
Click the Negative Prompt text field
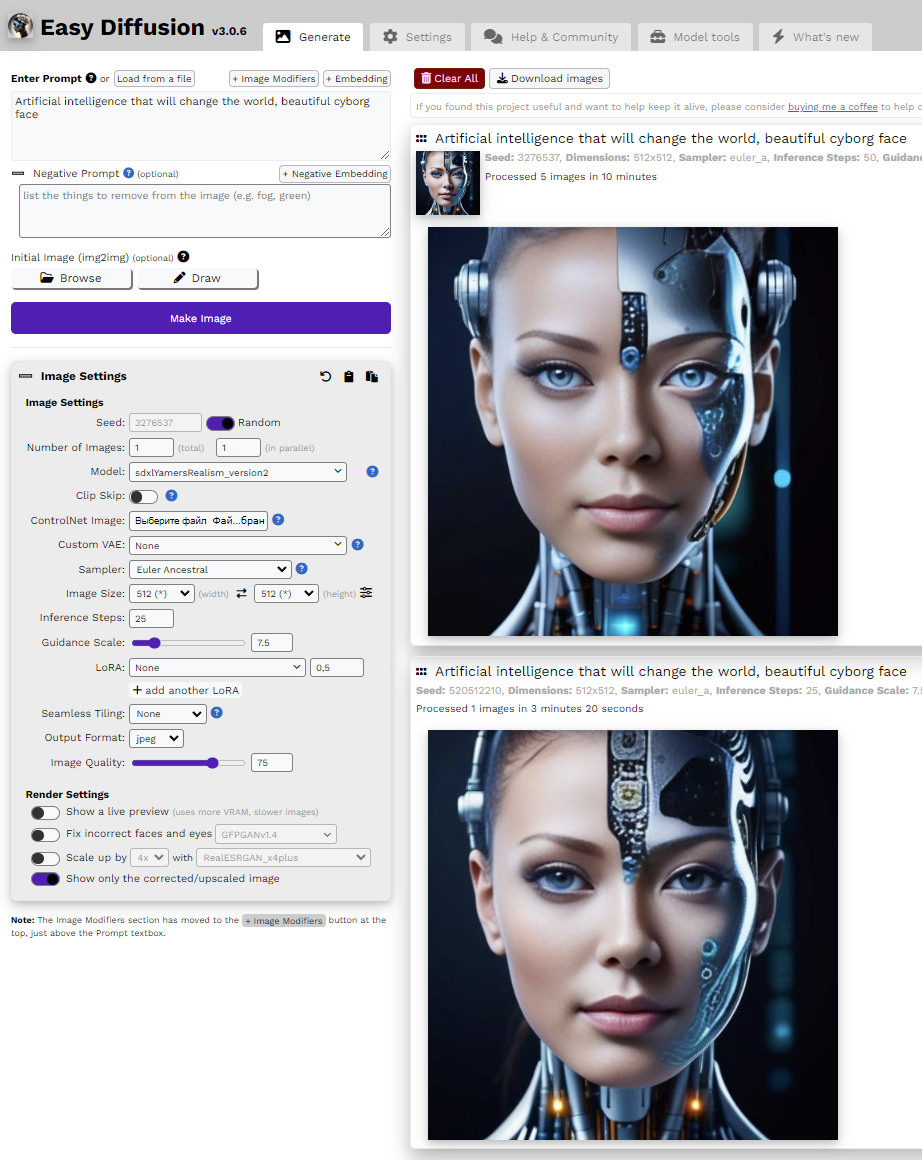[204, 211]
